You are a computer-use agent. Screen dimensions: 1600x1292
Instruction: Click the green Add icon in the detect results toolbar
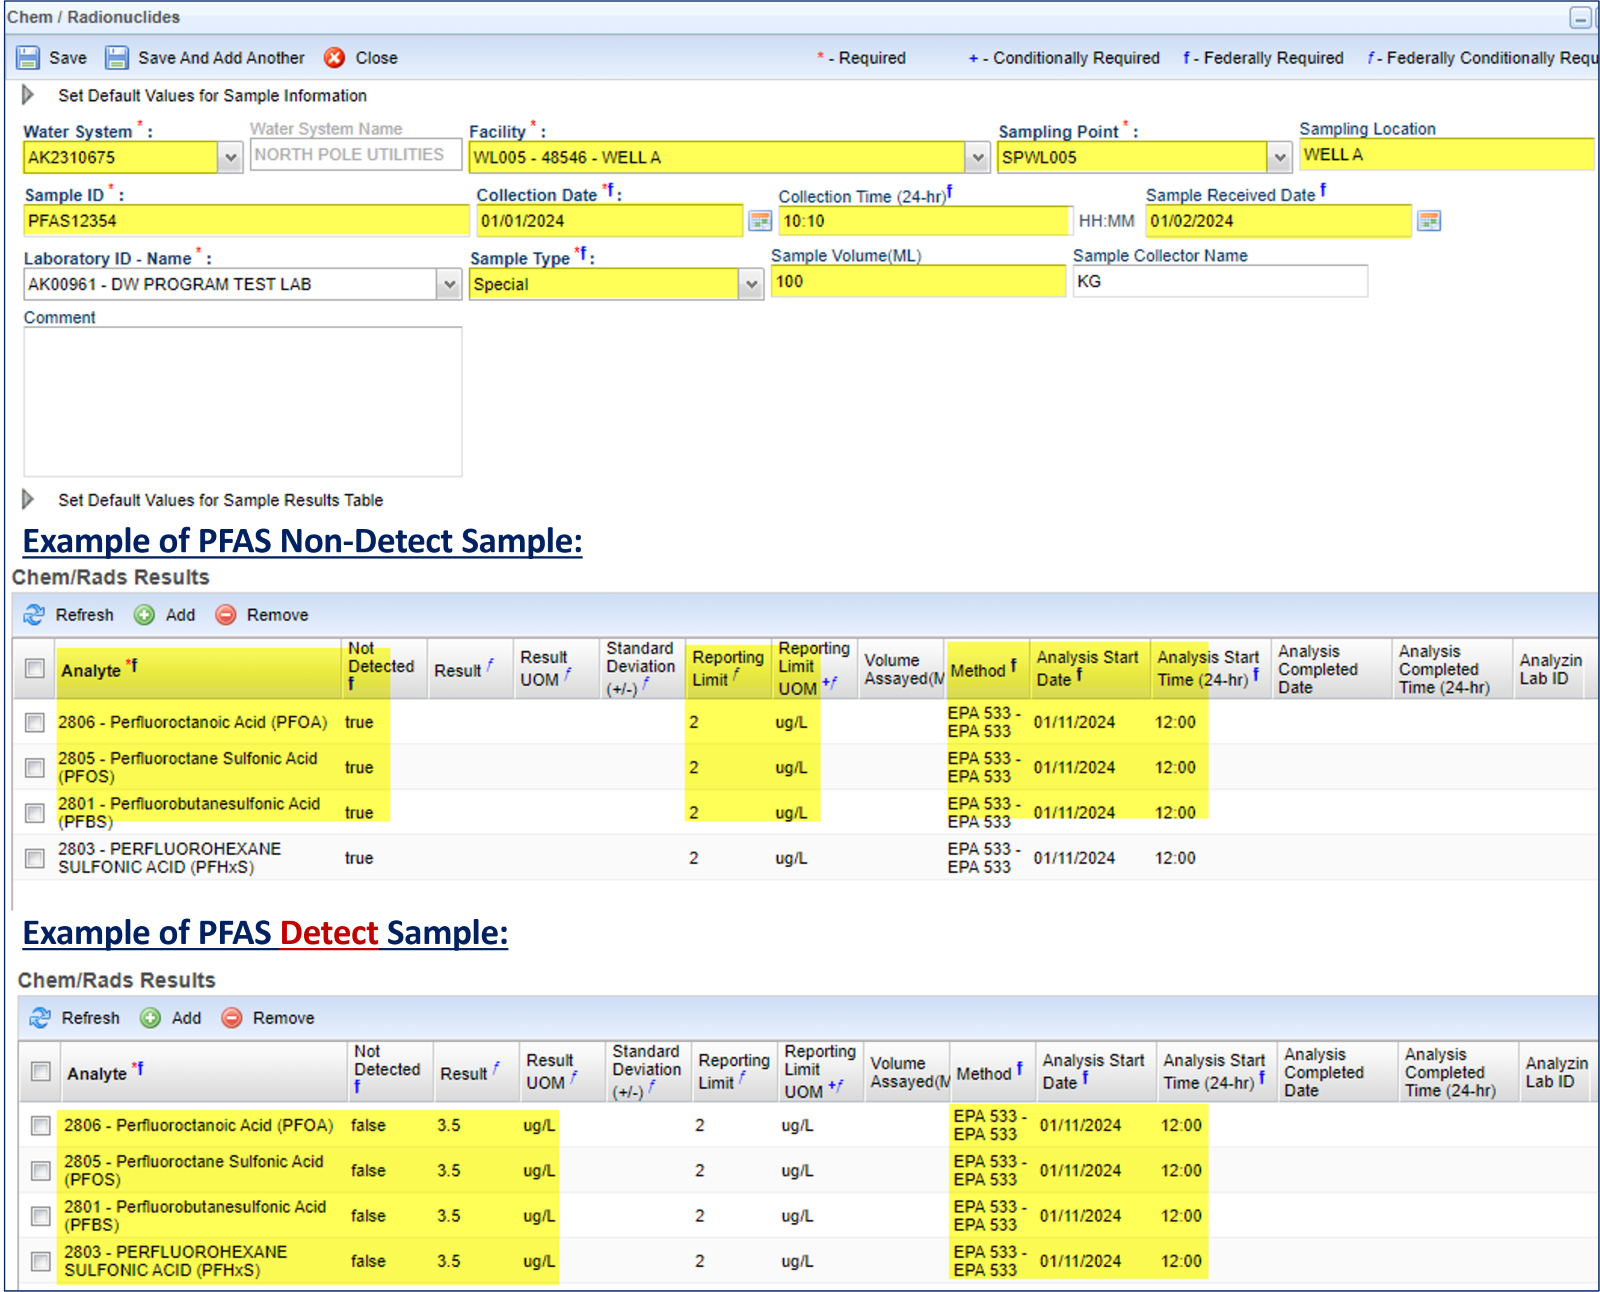pyautogui.click(x=150, y=1018)
